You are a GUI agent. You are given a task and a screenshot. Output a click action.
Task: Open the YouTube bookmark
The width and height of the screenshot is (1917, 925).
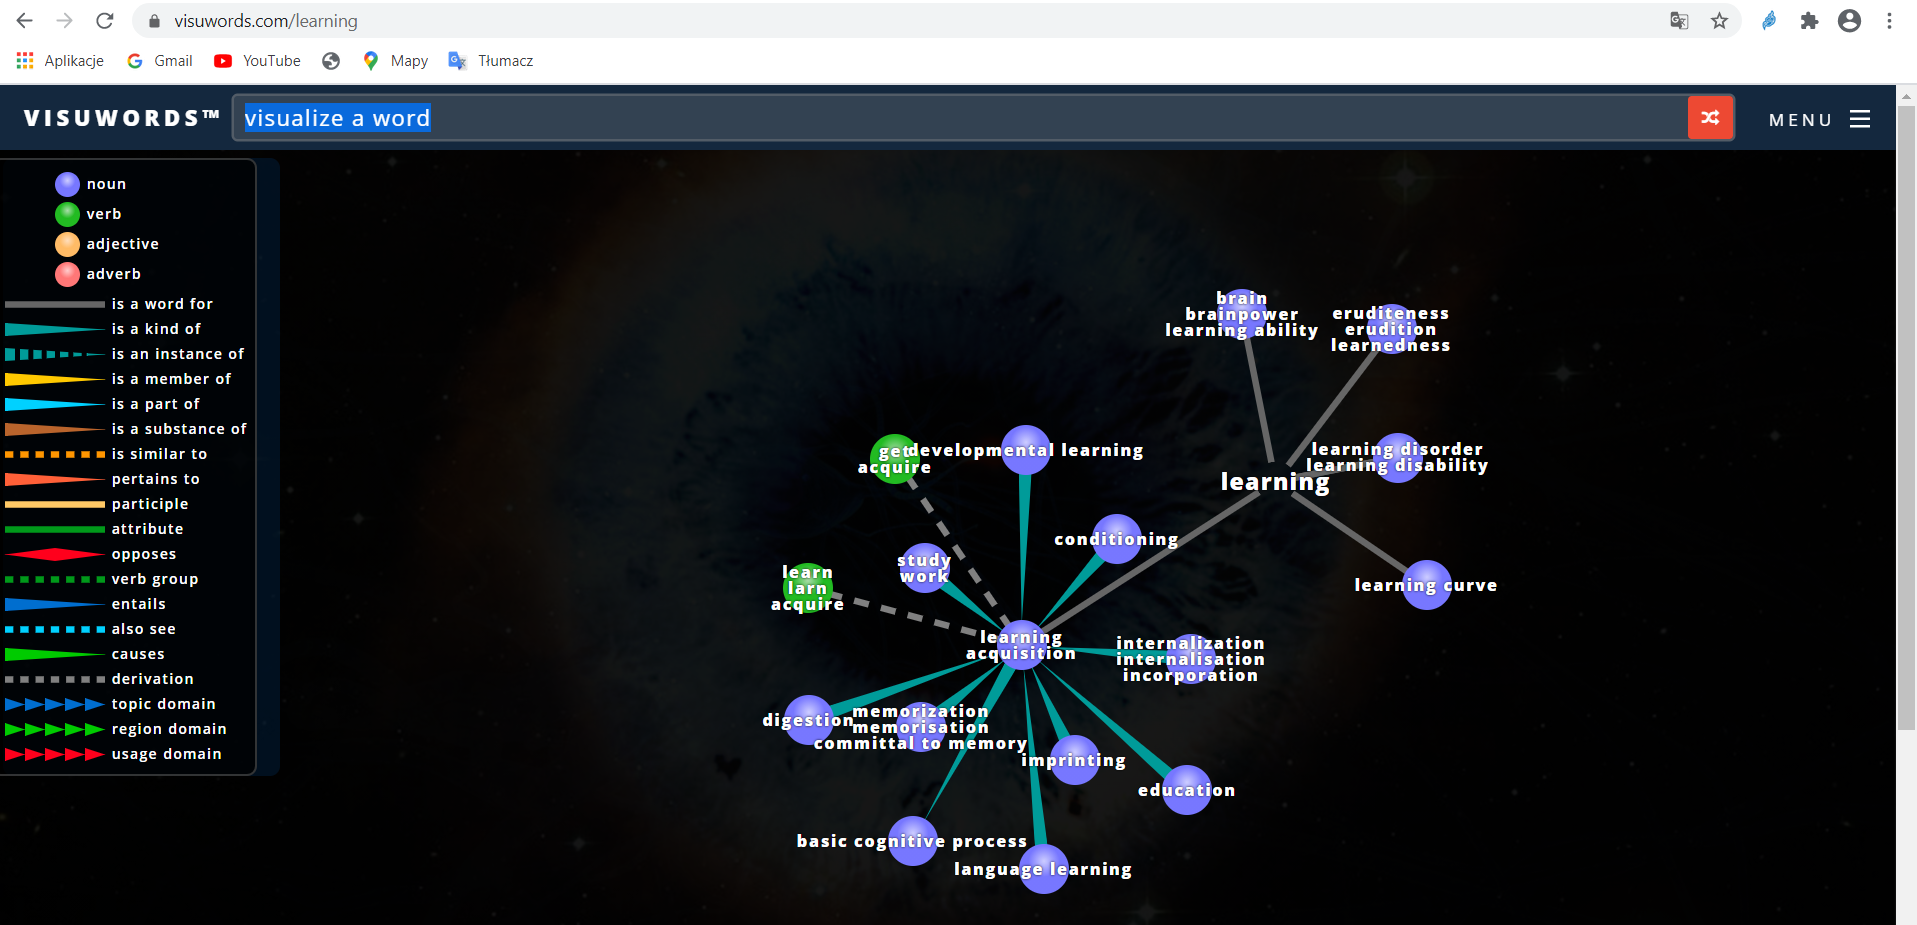[x=257, y=61]
